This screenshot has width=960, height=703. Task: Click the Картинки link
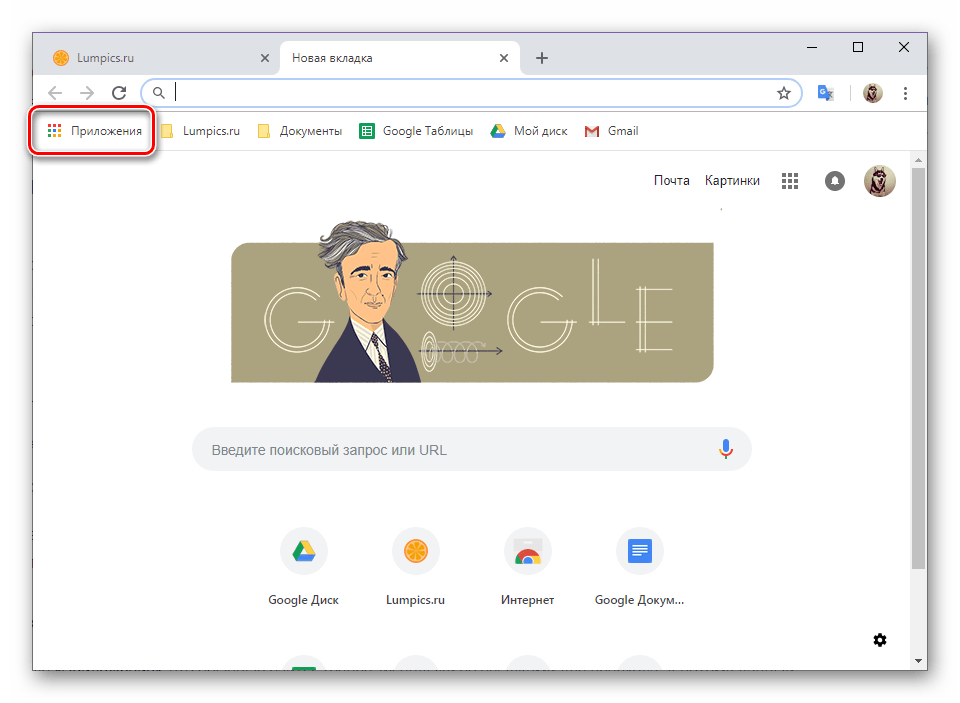pyautogui.click(x=732, y=181)
